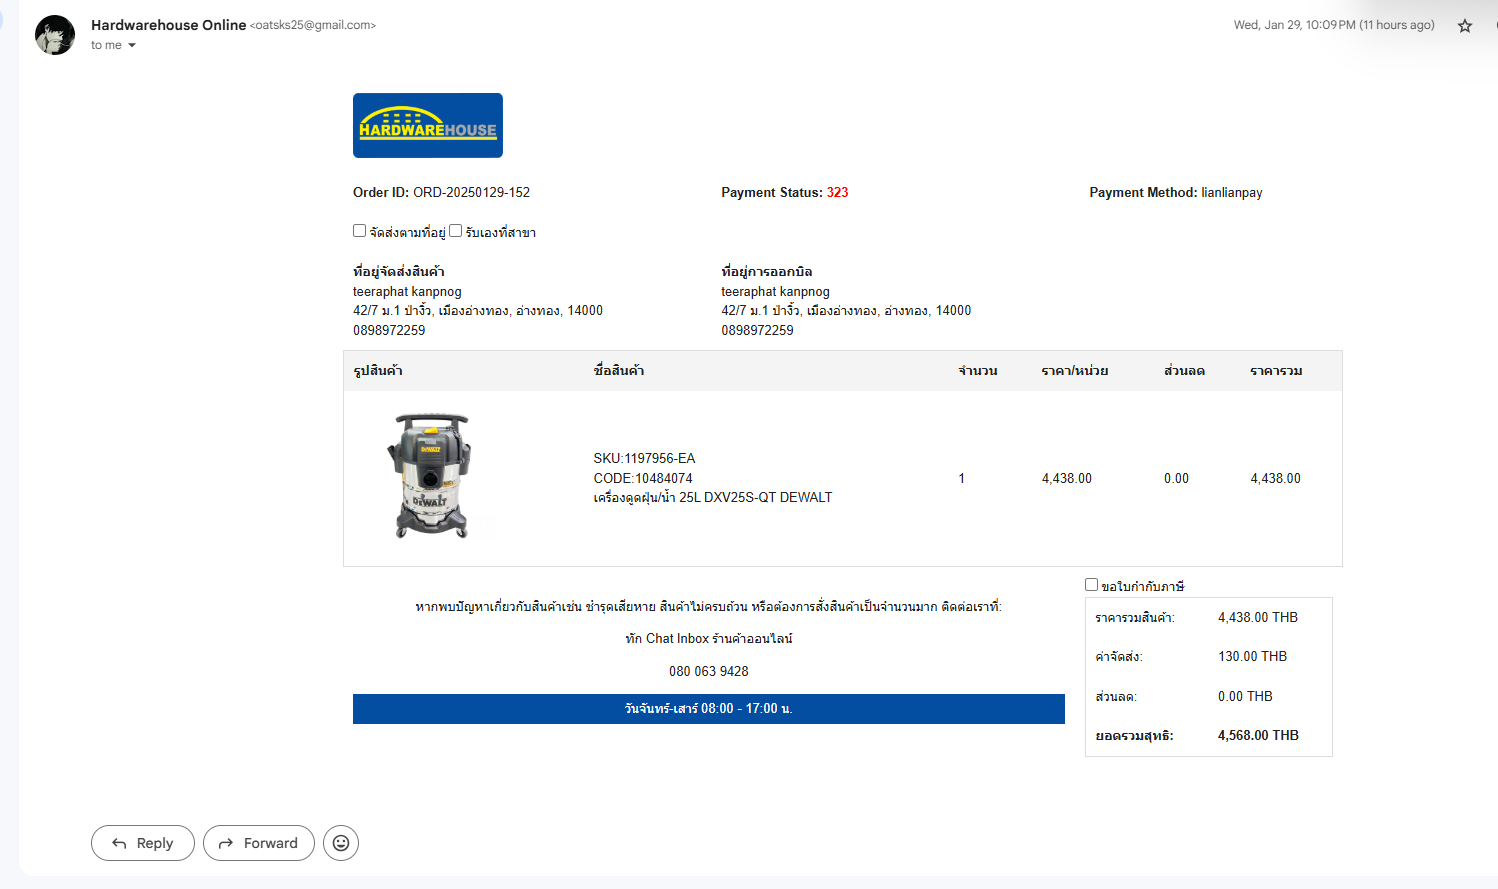
Task: Open the emoji reaction picker
Action: pos(341,843)
